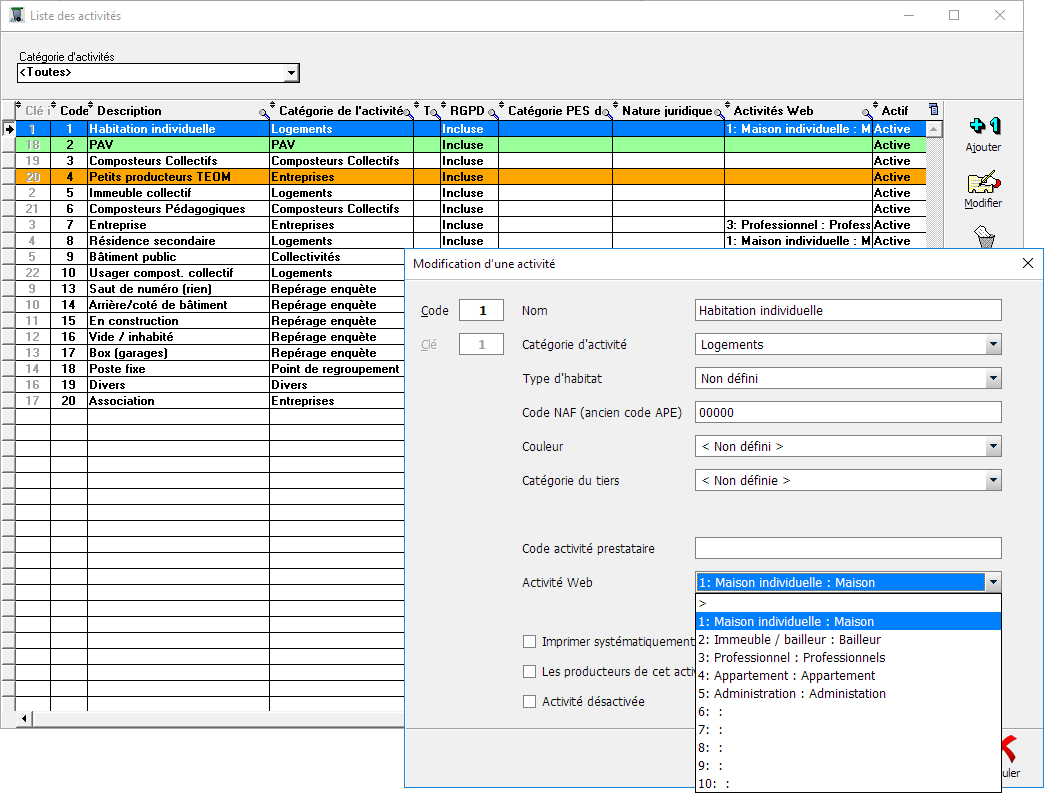Click the Ajouter (add) icon
The image size is (1044, 794).
983,127
